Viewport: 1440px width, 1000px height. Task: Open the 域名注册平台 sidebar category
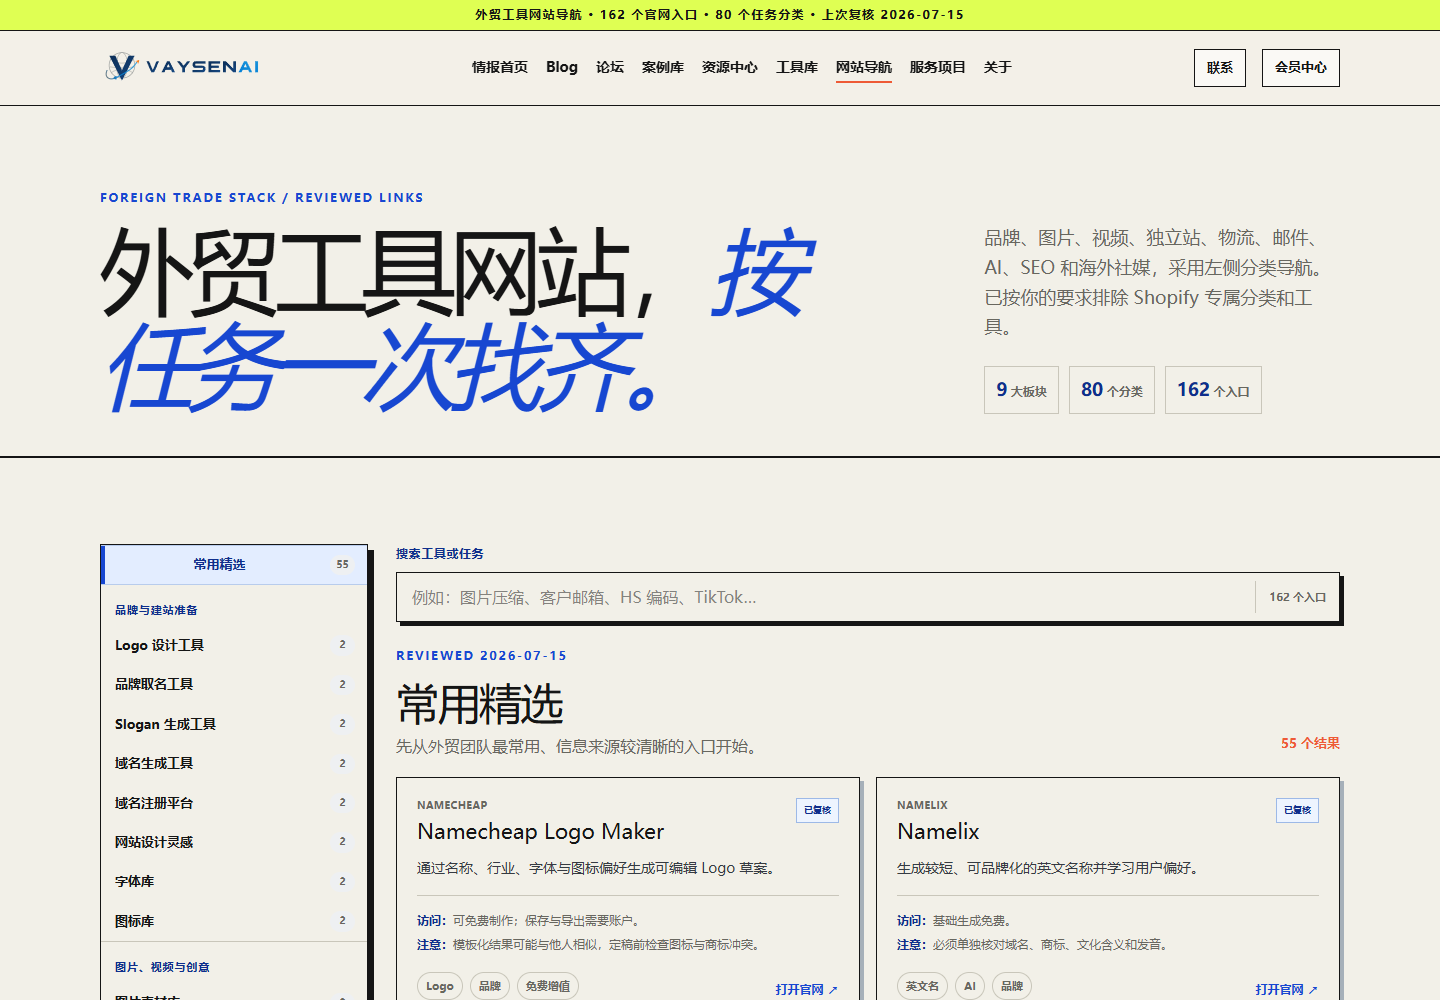click(234, 803)
